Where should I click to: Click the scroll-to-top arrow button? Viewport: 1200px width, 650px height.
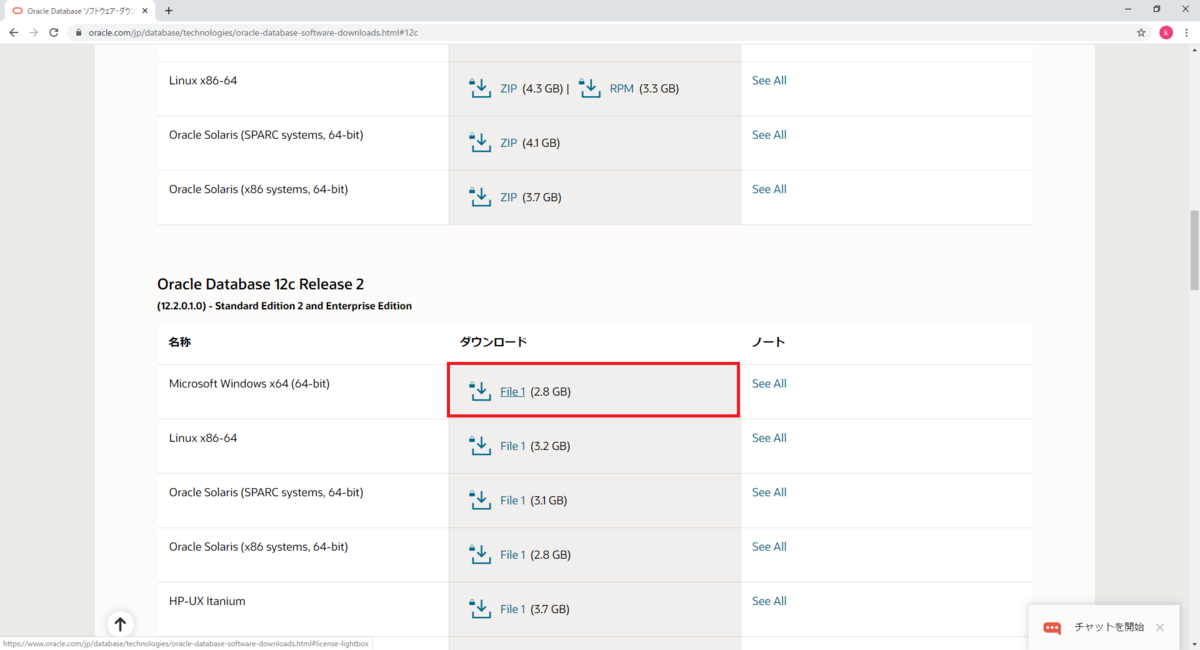point(120,624)
